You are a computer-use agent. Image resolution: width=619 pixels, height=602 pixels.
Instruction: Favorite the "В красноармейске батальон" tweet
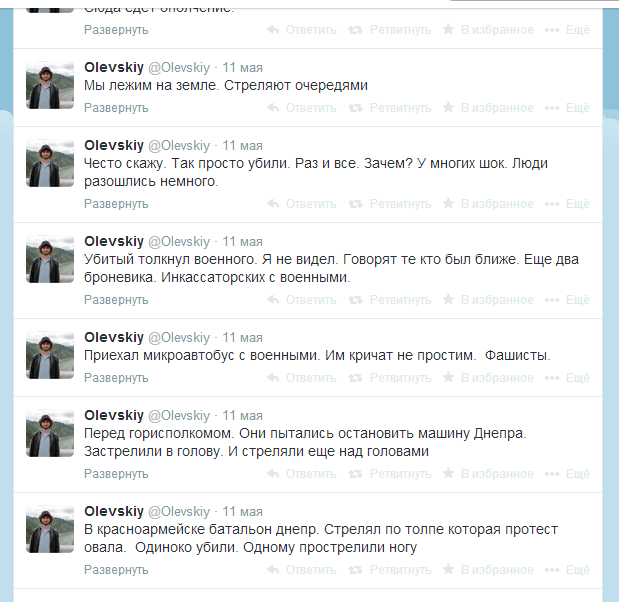488,570
